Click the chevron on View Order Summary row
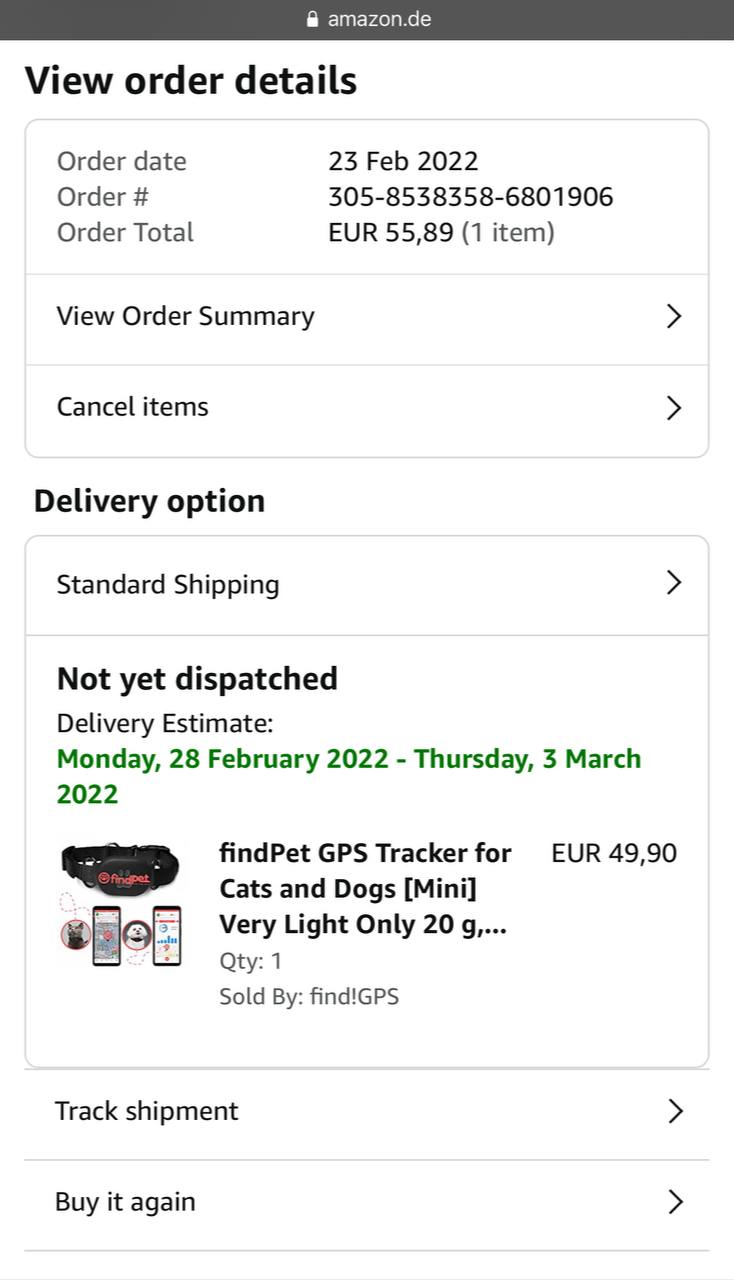The image size is (734, 1280). coord(674,317)
